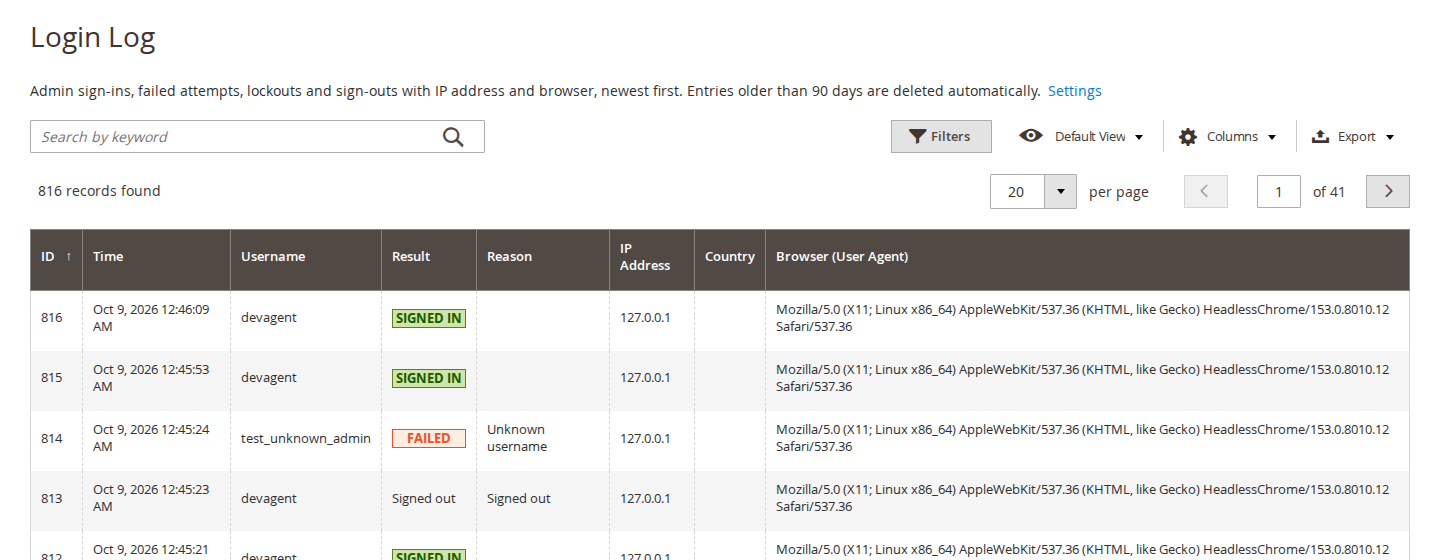Expand the Export dropdown arrow
The height and width of the screenshot is (560, 1440).
click(x=1390, y=137)
